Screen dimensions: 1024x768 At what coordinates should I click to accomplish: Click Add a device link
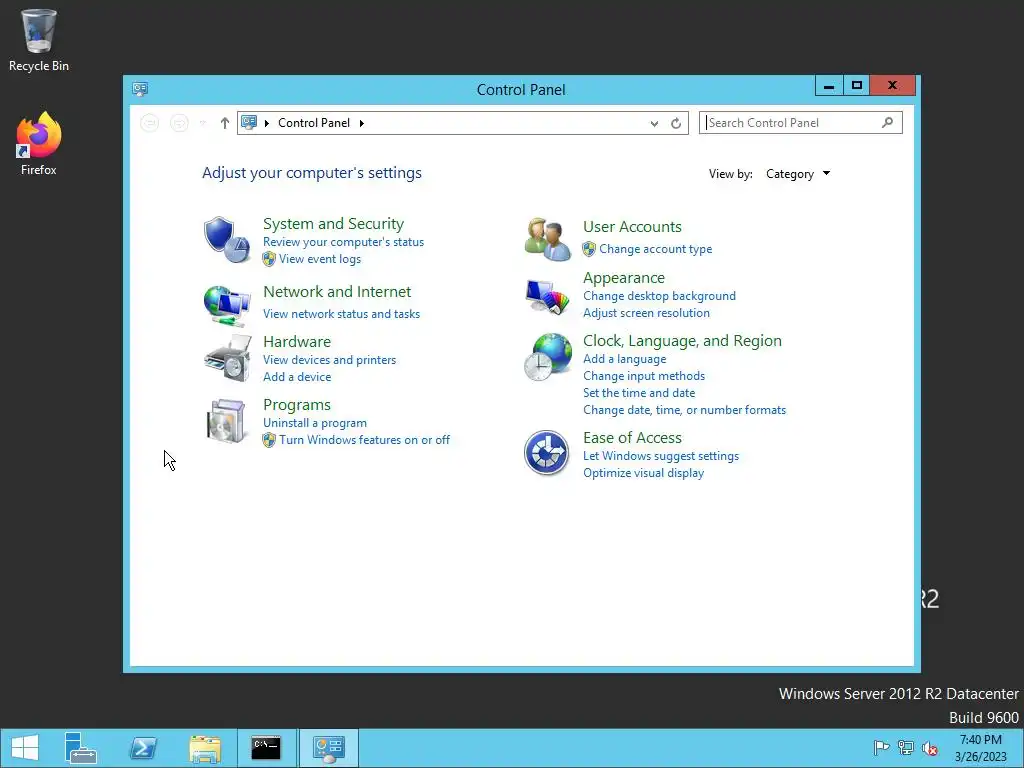(x=297, y=377)
